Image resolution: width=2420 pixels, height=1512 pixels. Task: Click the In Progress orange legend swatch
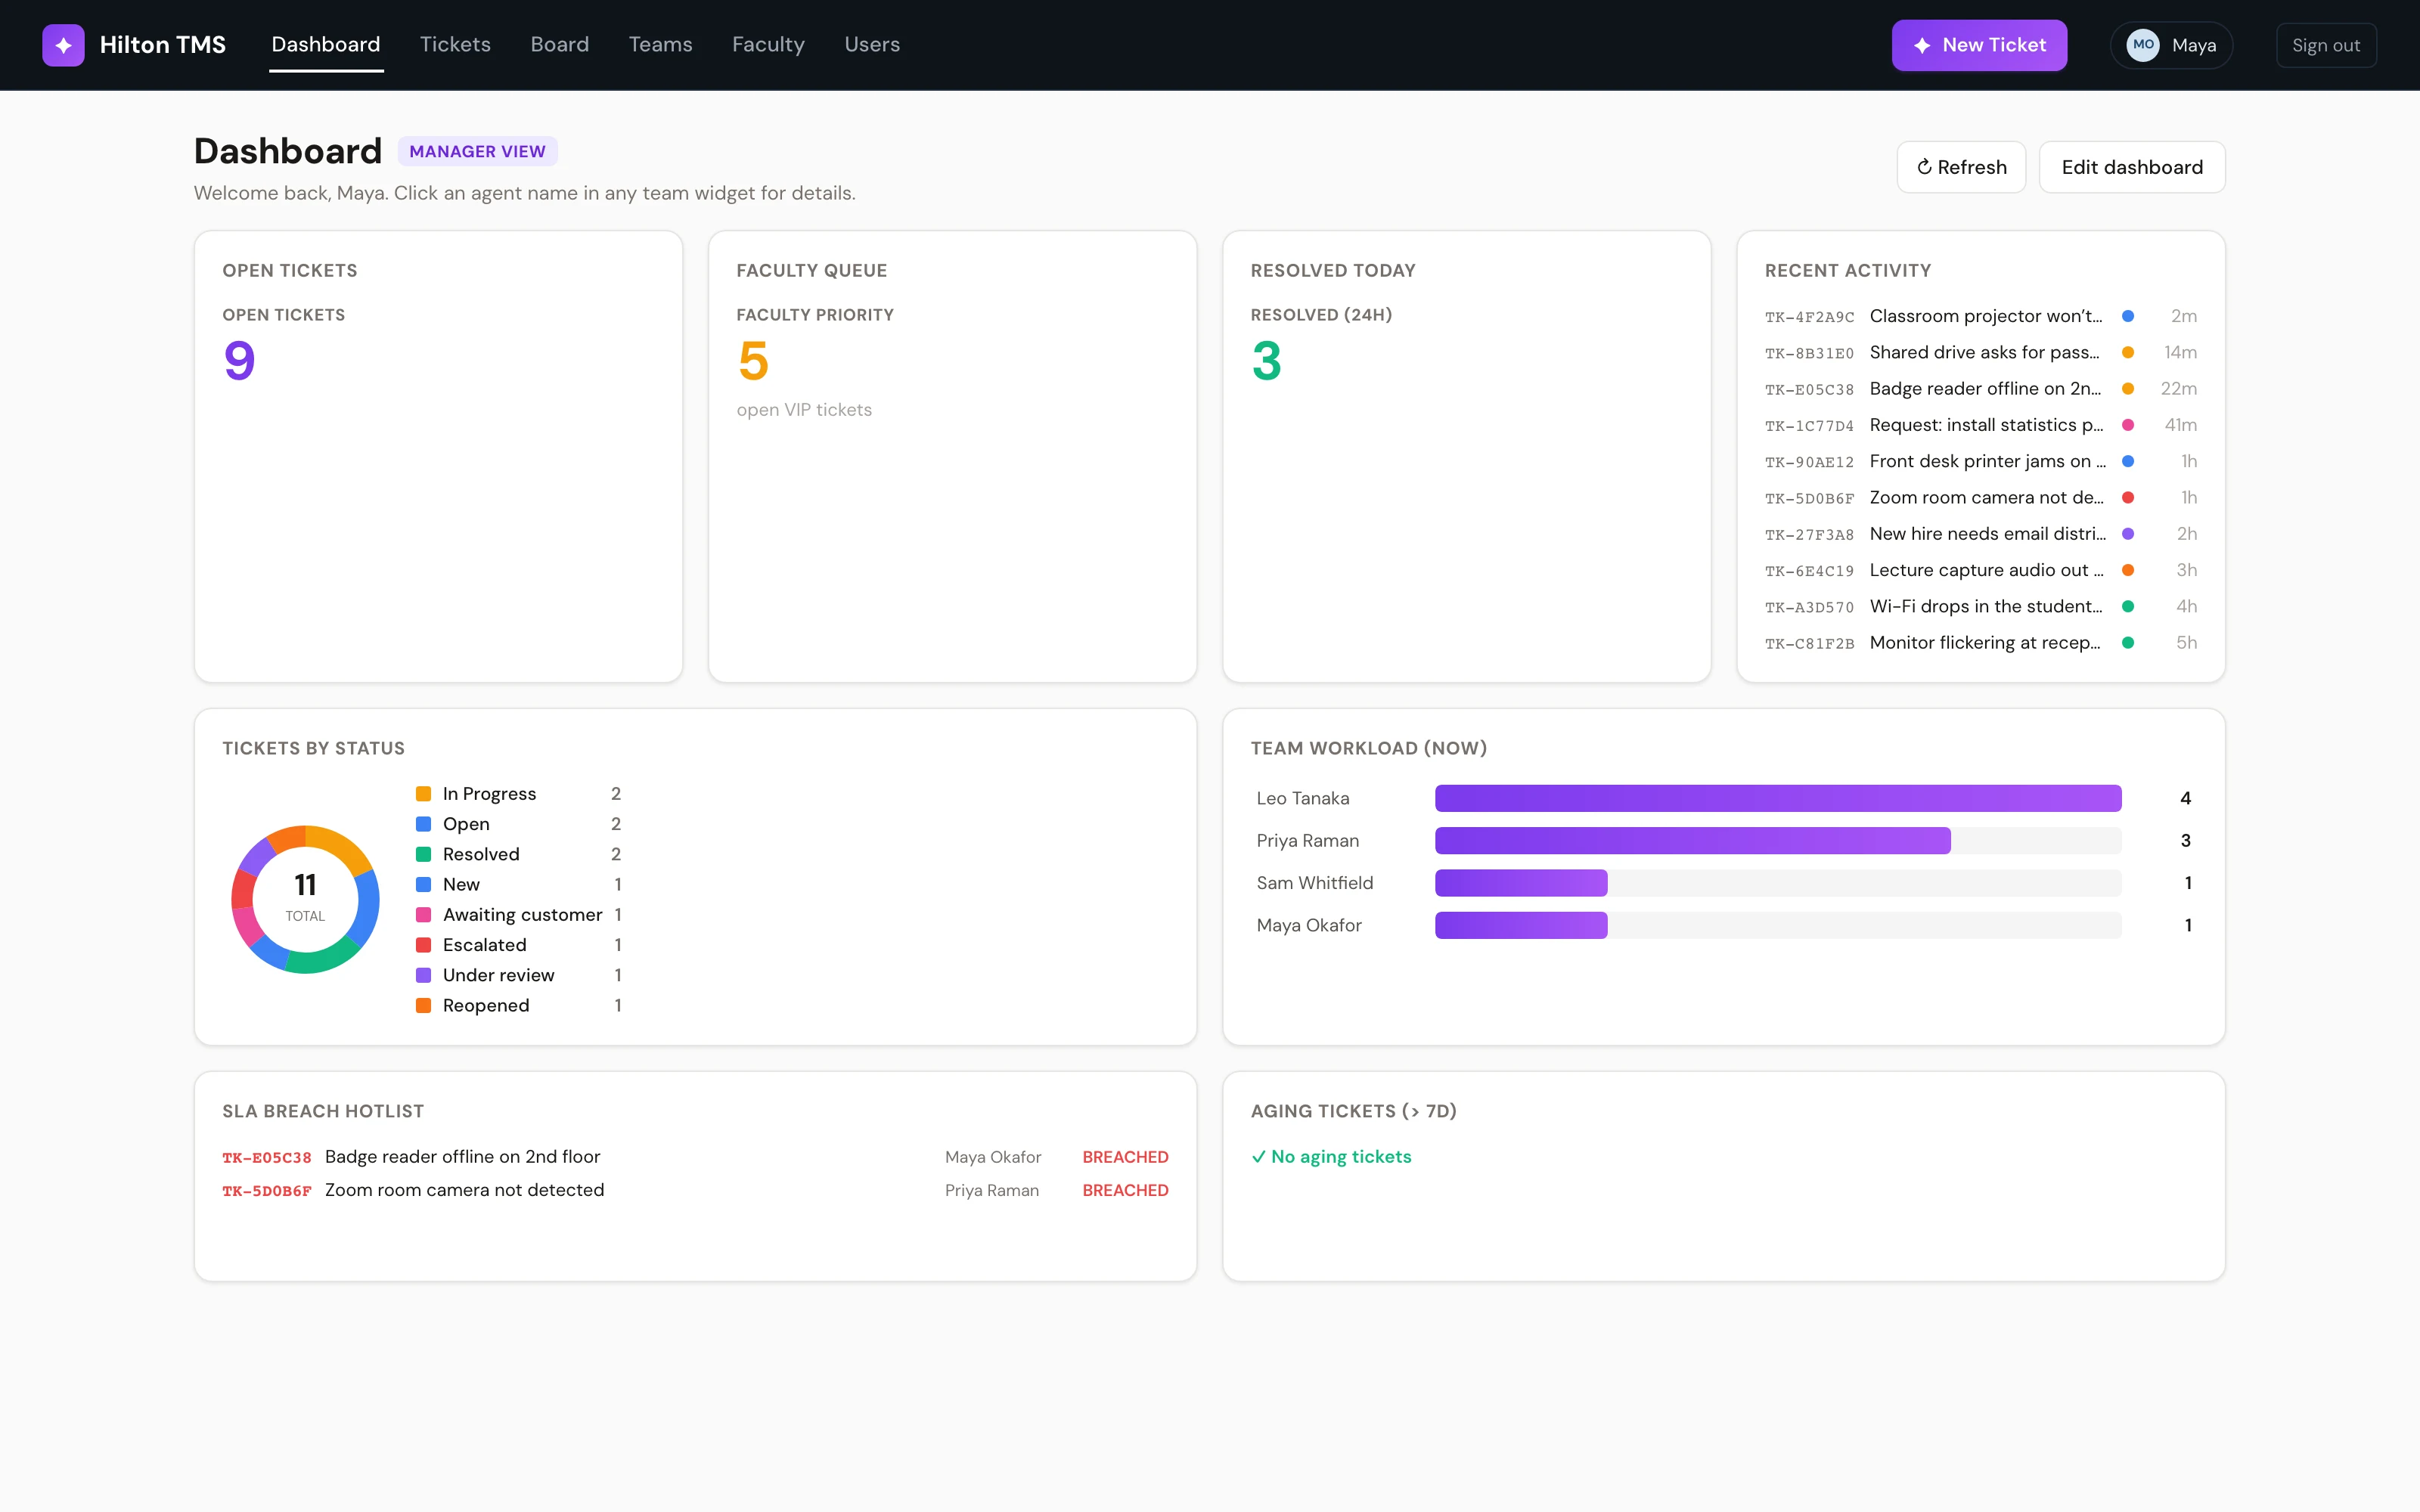point(423,794)
